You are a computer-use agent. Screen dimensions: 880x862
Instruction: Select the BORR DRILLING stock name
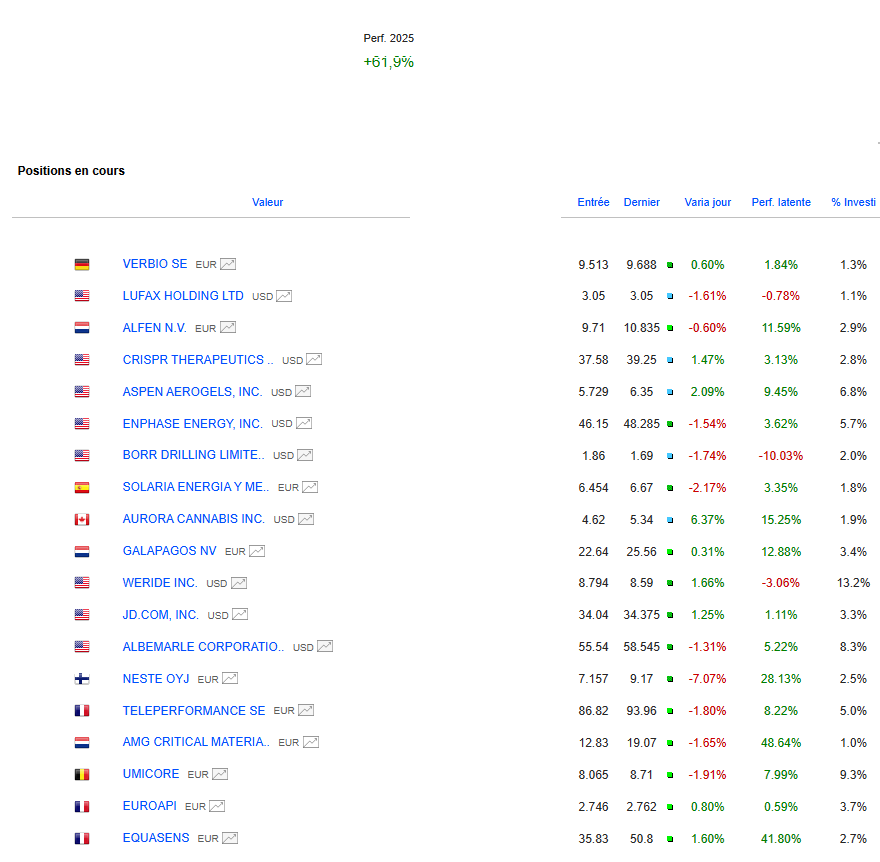click(x=194, y=455)
